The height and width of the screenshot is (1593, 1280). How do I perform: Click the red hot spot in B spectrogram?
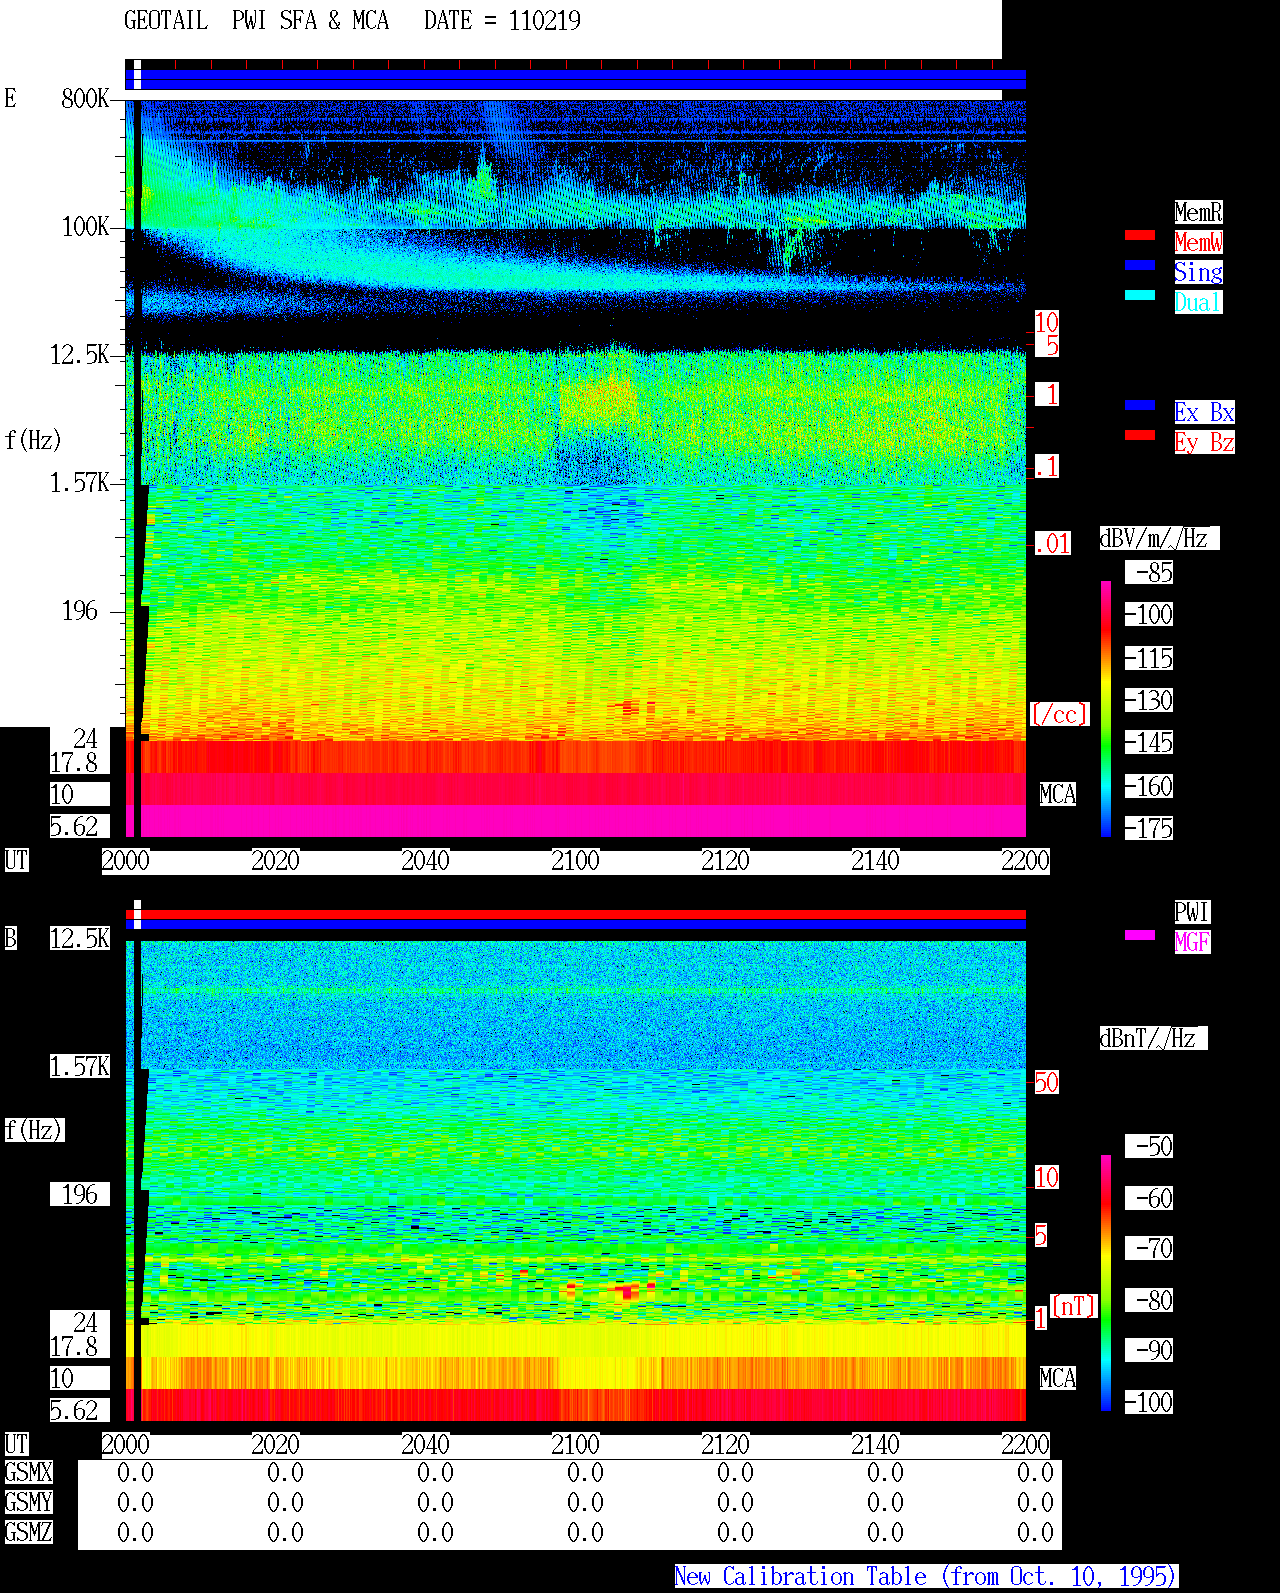(626, 1291)
